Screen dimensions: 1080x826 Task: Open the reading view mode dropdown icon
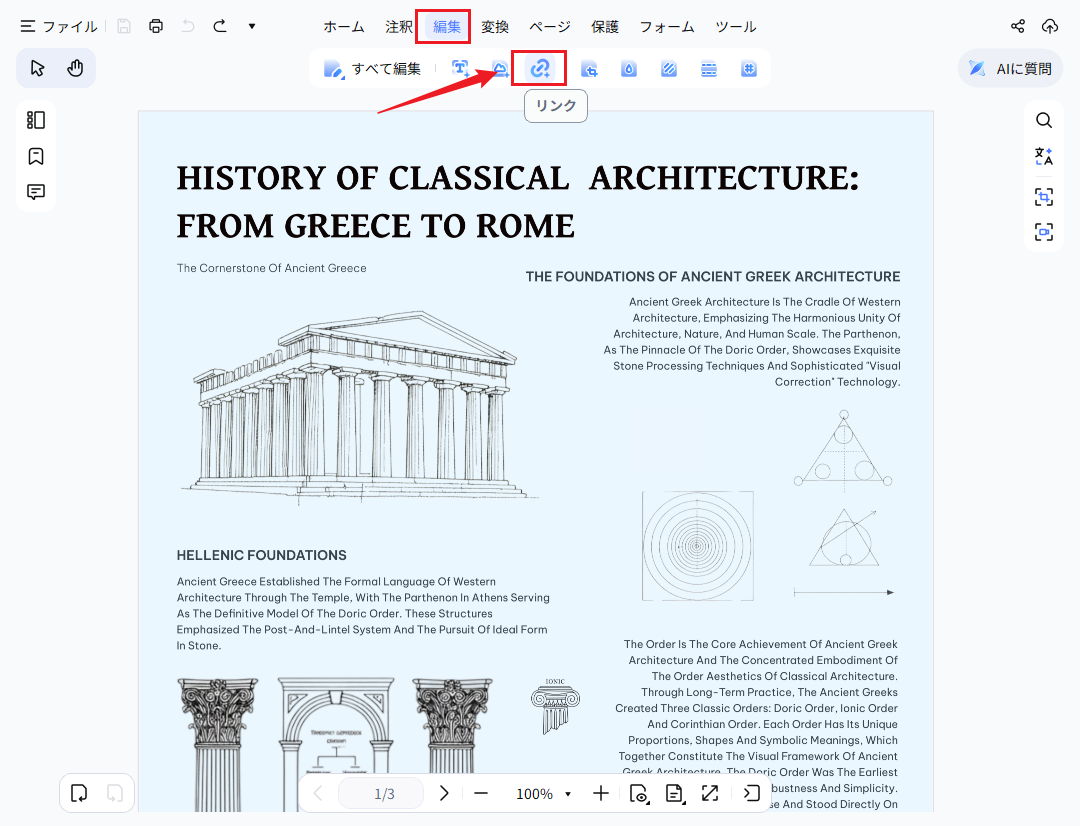pyautogui.click(x=639, y=794)
